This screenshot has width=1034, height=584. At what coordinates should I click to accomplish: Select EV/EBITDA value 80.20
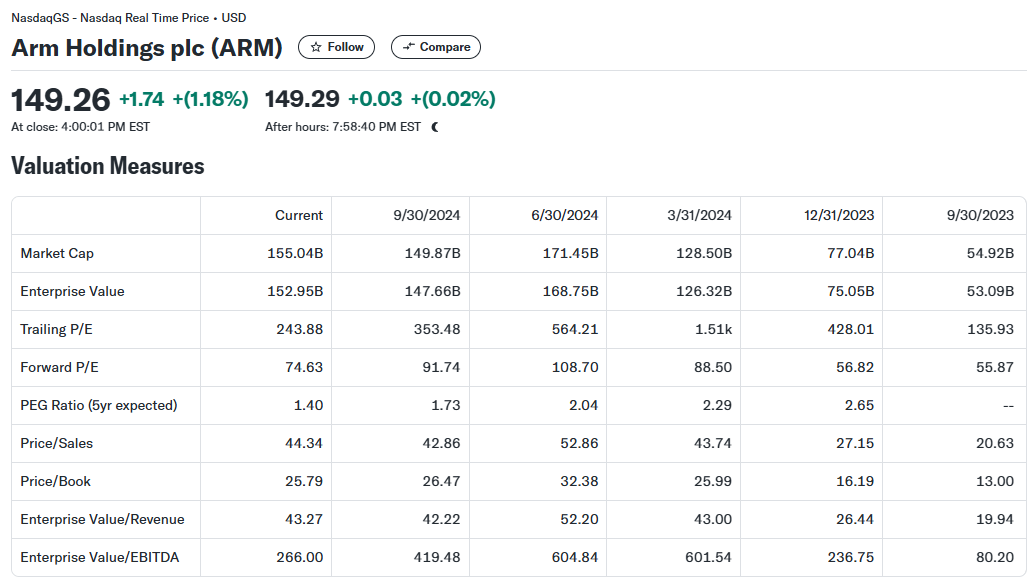pos(995,558)
